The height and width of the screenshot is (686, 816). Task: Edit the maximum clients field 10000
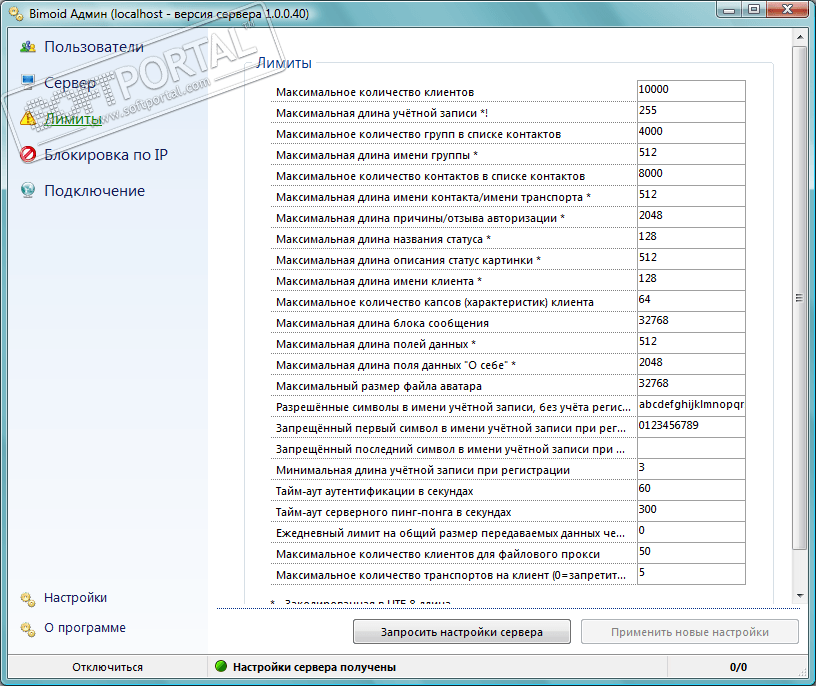pos(691,91)
